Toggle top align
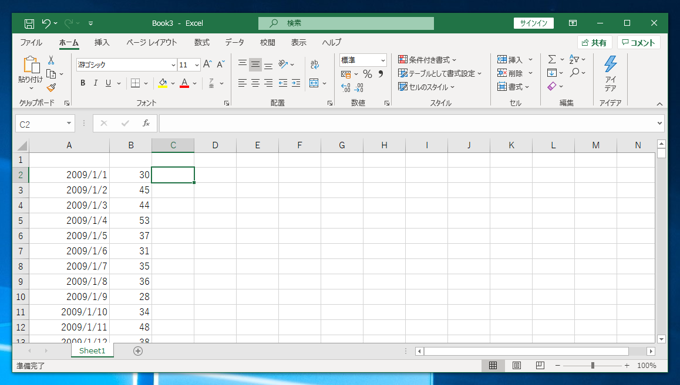Screen dimensions: 680x385 242,65
